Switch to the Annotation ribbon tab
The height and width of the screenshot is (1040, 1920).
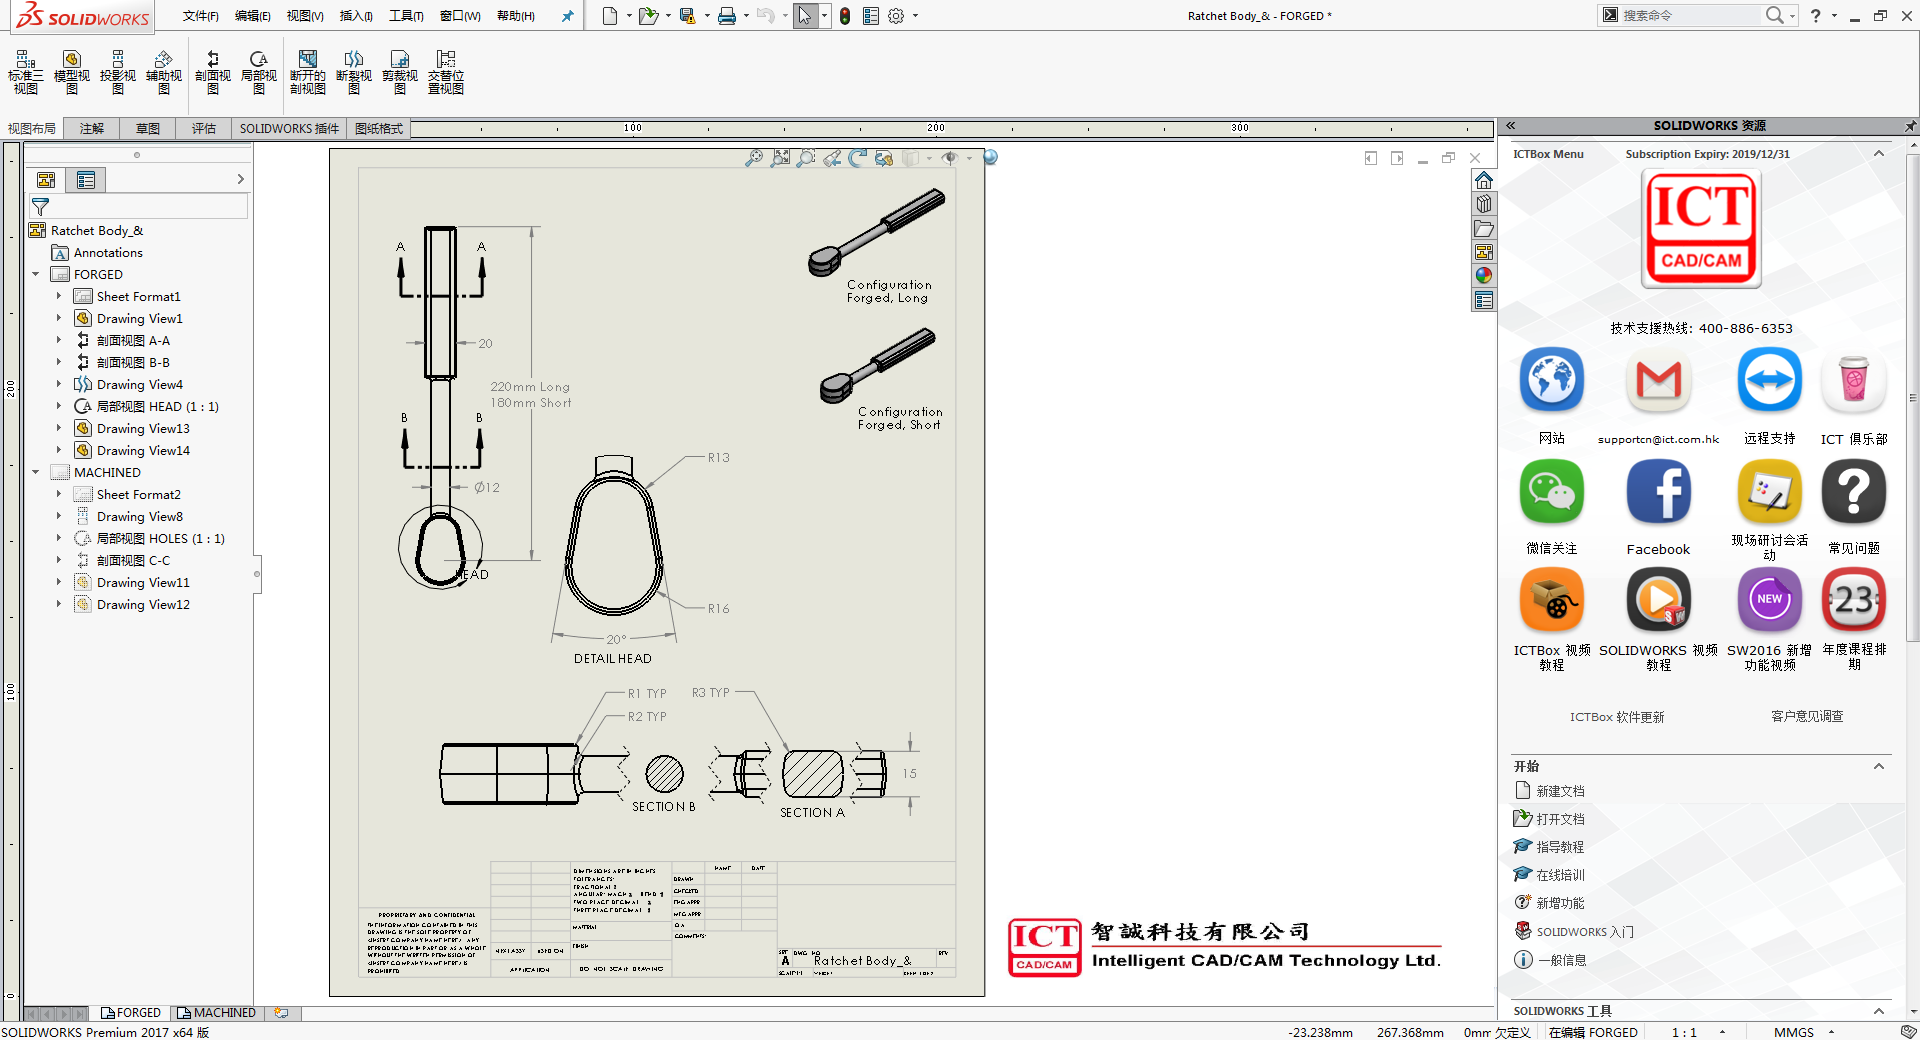[x=92, y=129]
